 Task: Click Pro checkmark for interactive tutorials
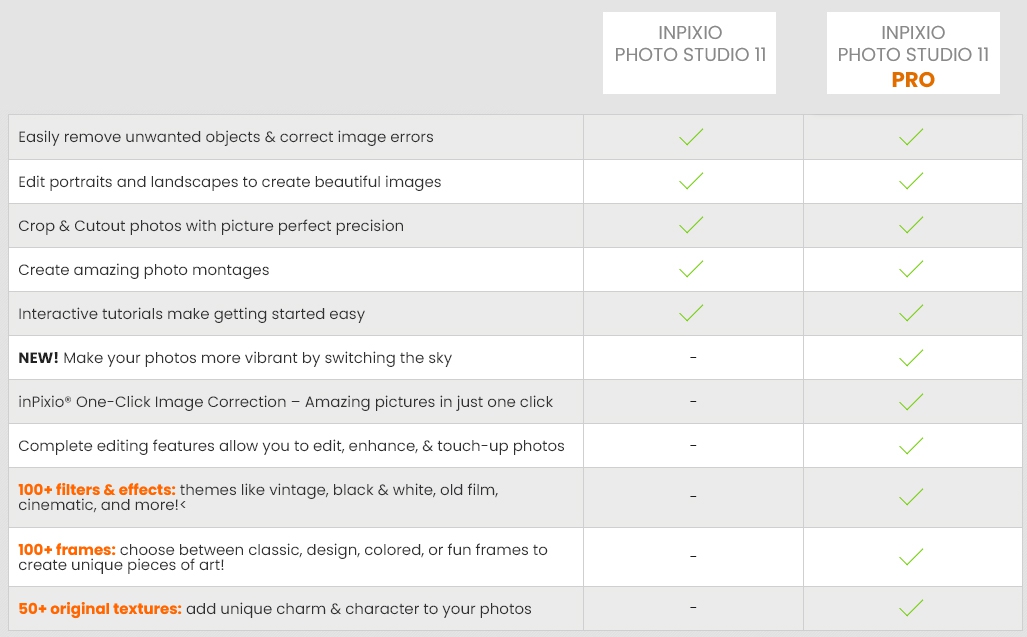pos(911,313)
